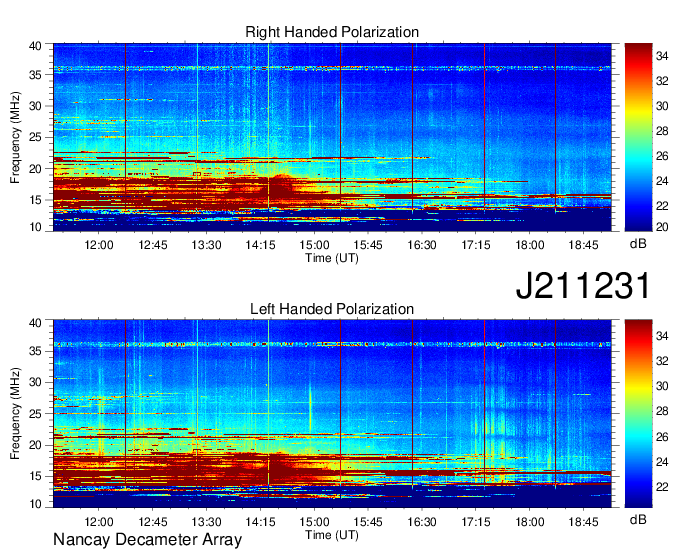Click 35 MHz tick of Right Handed plot
Screen dimensions: 680x552
click(x=35, y=75)
